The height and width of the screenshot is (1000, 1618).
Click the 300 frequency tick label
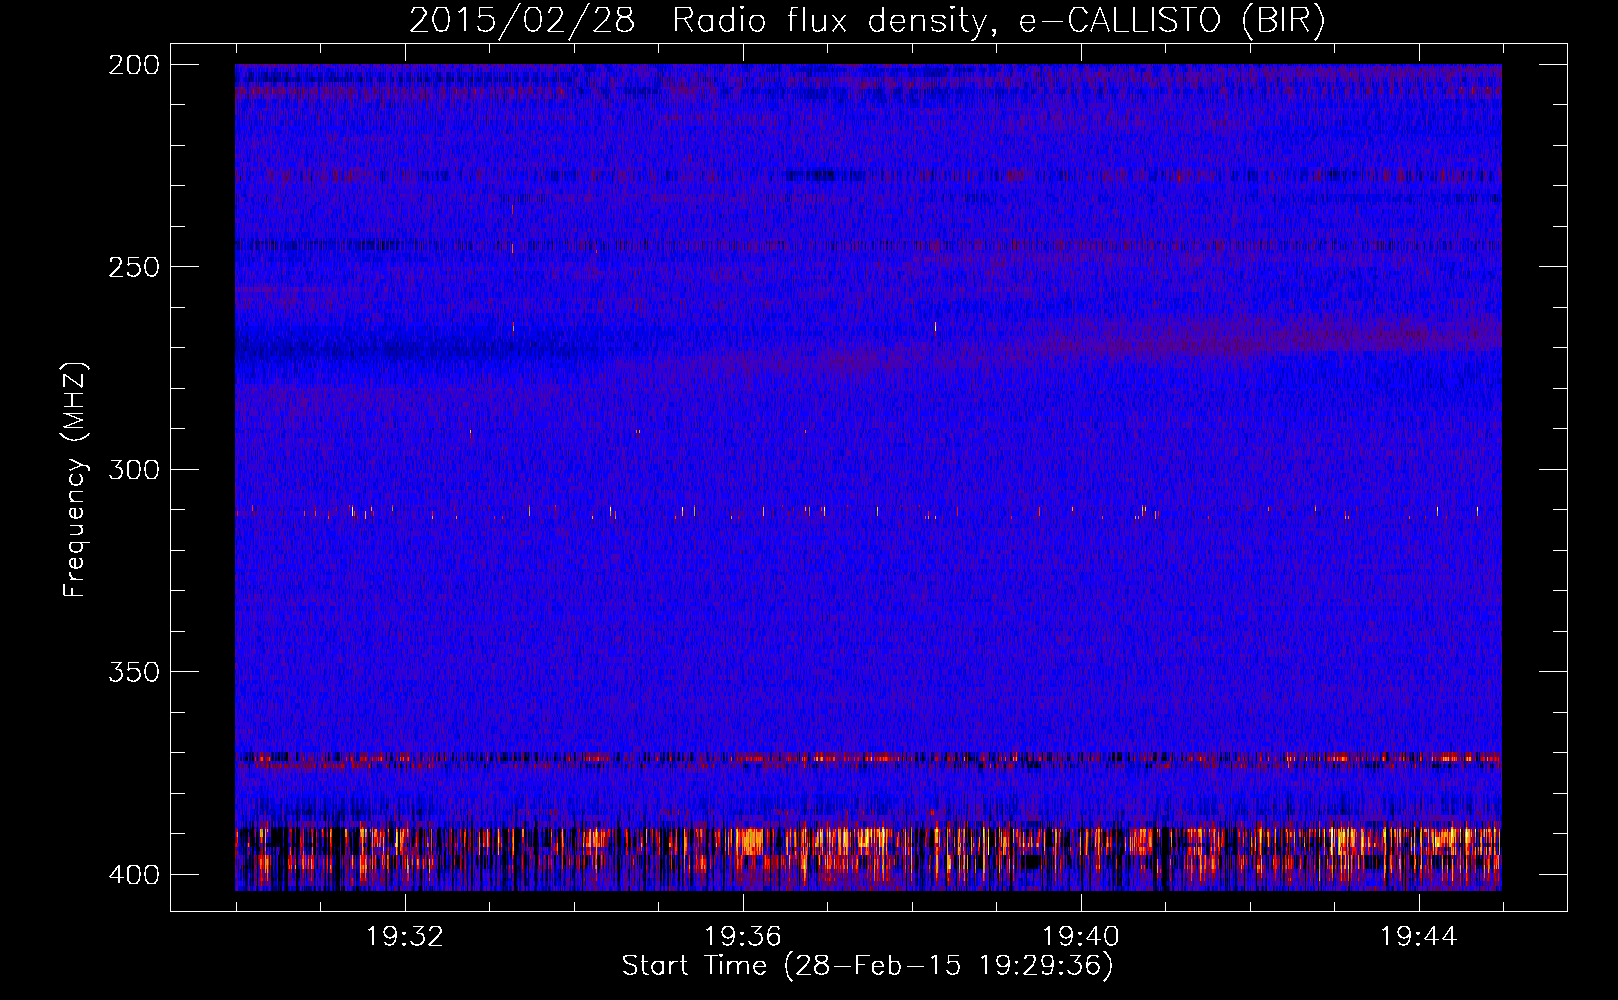(x=133, y=469)
